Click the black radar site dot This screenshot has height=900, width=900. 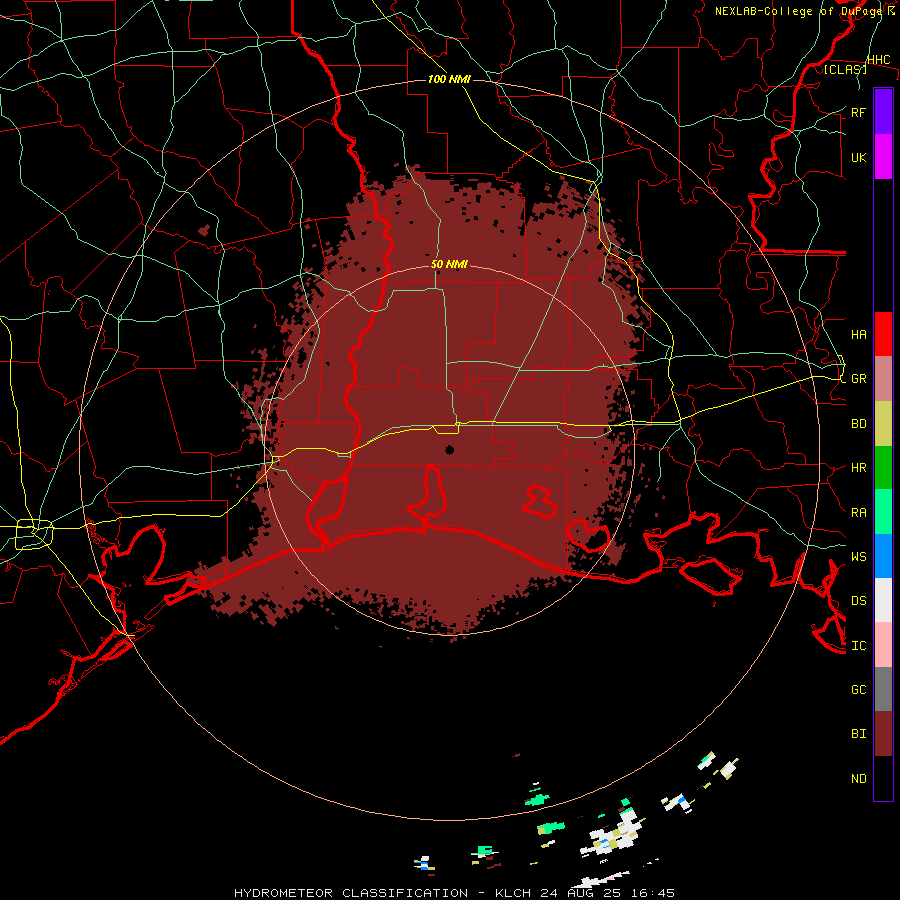(449, 449)
